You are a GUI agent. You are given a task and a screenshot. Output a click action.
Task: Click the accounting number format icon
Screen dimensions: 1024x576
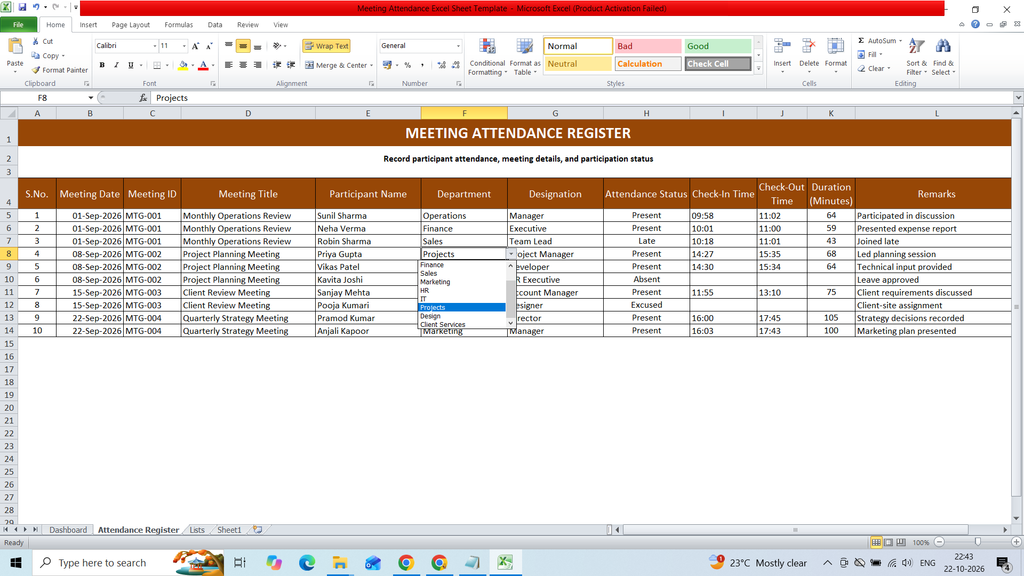pos(387,65)
